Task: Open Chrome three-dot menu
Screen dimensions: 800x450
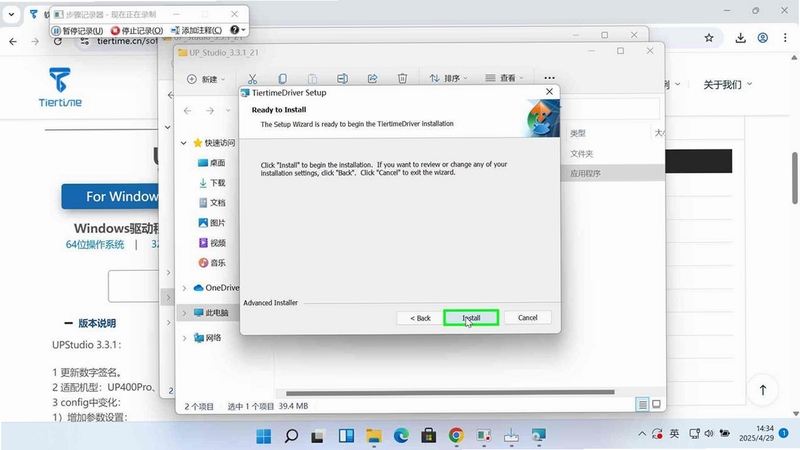Action: [x=785, y=38]
